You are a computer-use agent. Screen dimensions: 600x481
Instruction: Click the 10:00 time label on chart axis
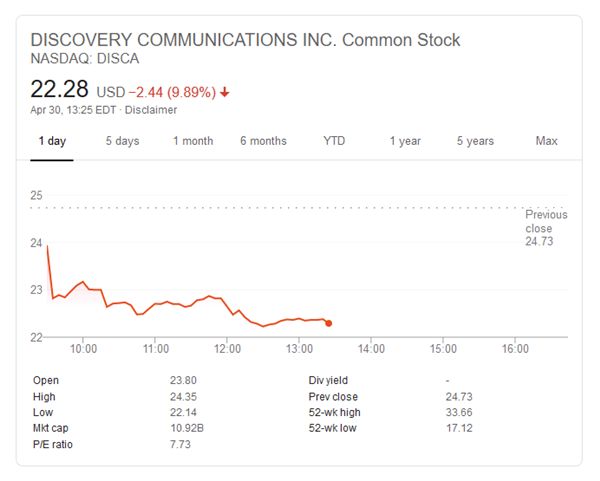(83, 349)
